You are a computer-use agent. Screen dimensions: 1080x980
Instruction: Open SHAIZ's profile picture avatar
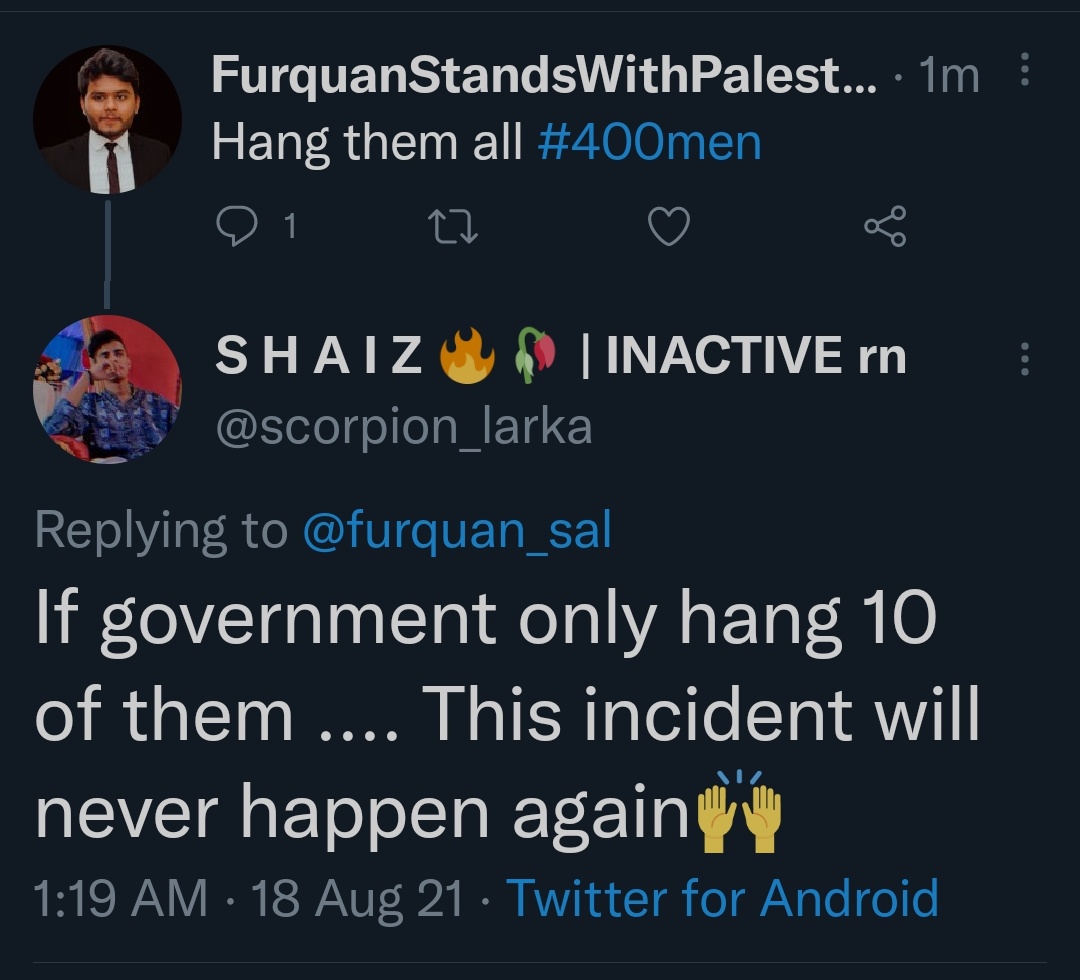click(x=107, y=389)
